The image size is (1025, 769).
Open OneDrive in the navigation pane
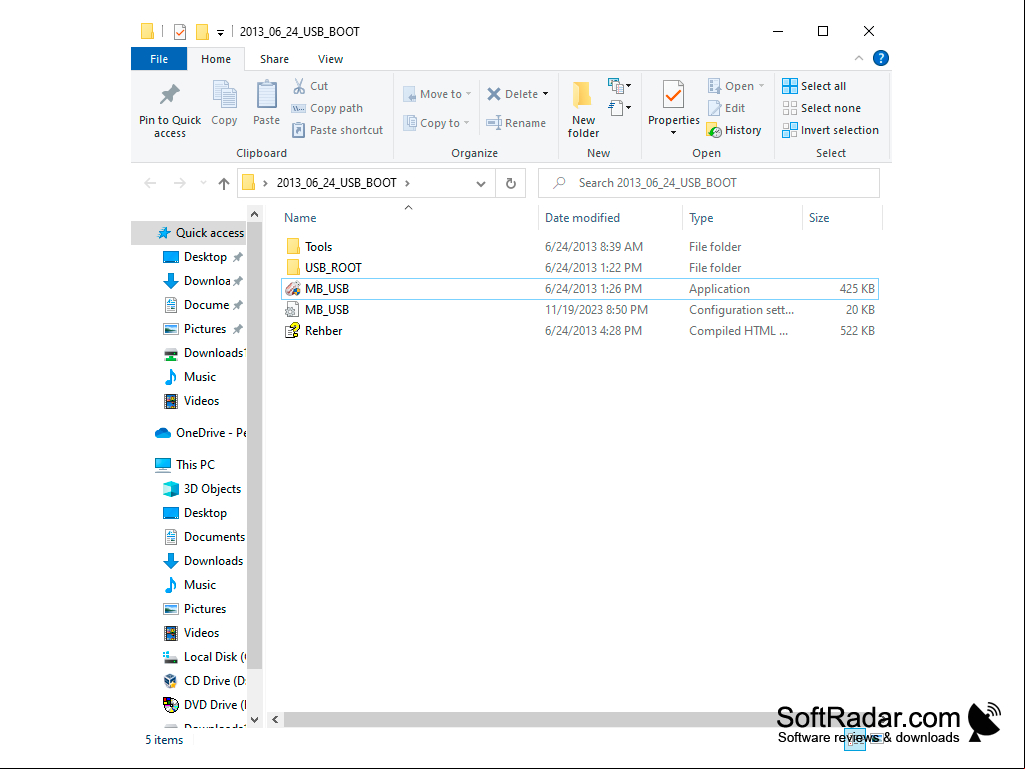click(200, 433)
